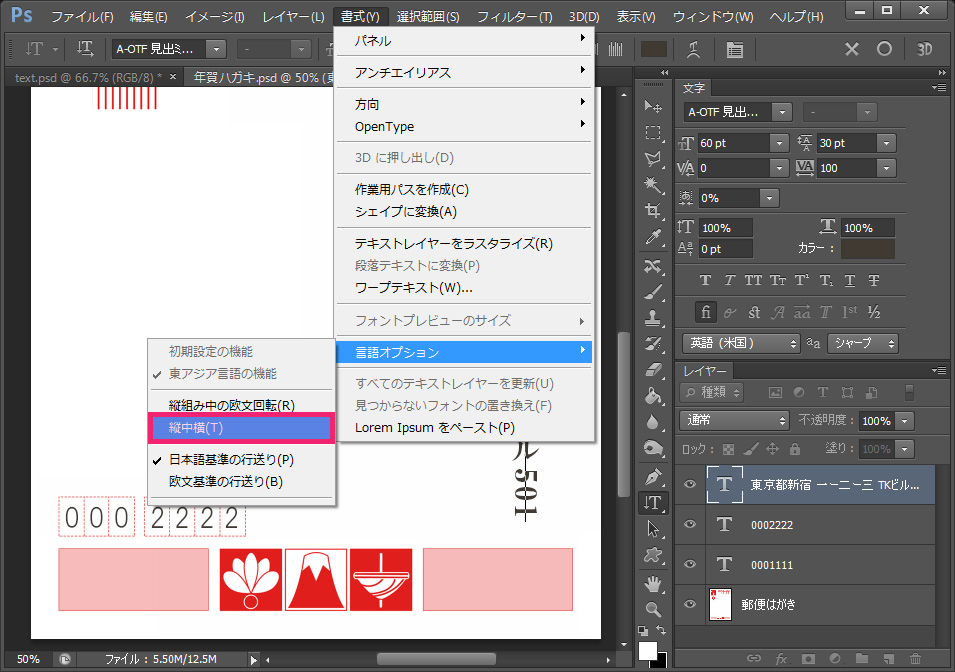Select the Pen tool in toolbar

point(653,475)
